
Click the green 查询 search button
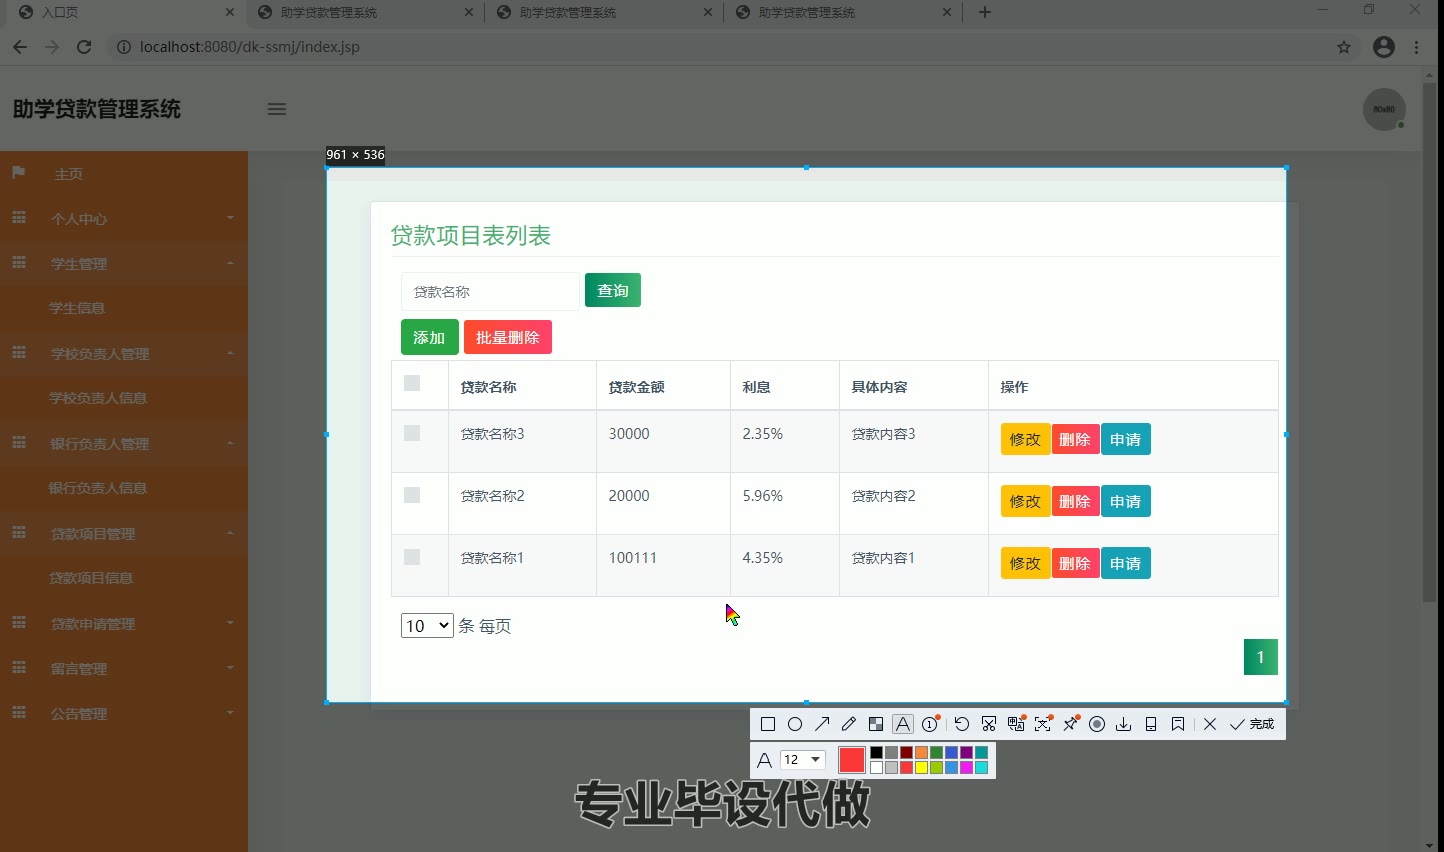pyautogui.click(x=613, y=291)
